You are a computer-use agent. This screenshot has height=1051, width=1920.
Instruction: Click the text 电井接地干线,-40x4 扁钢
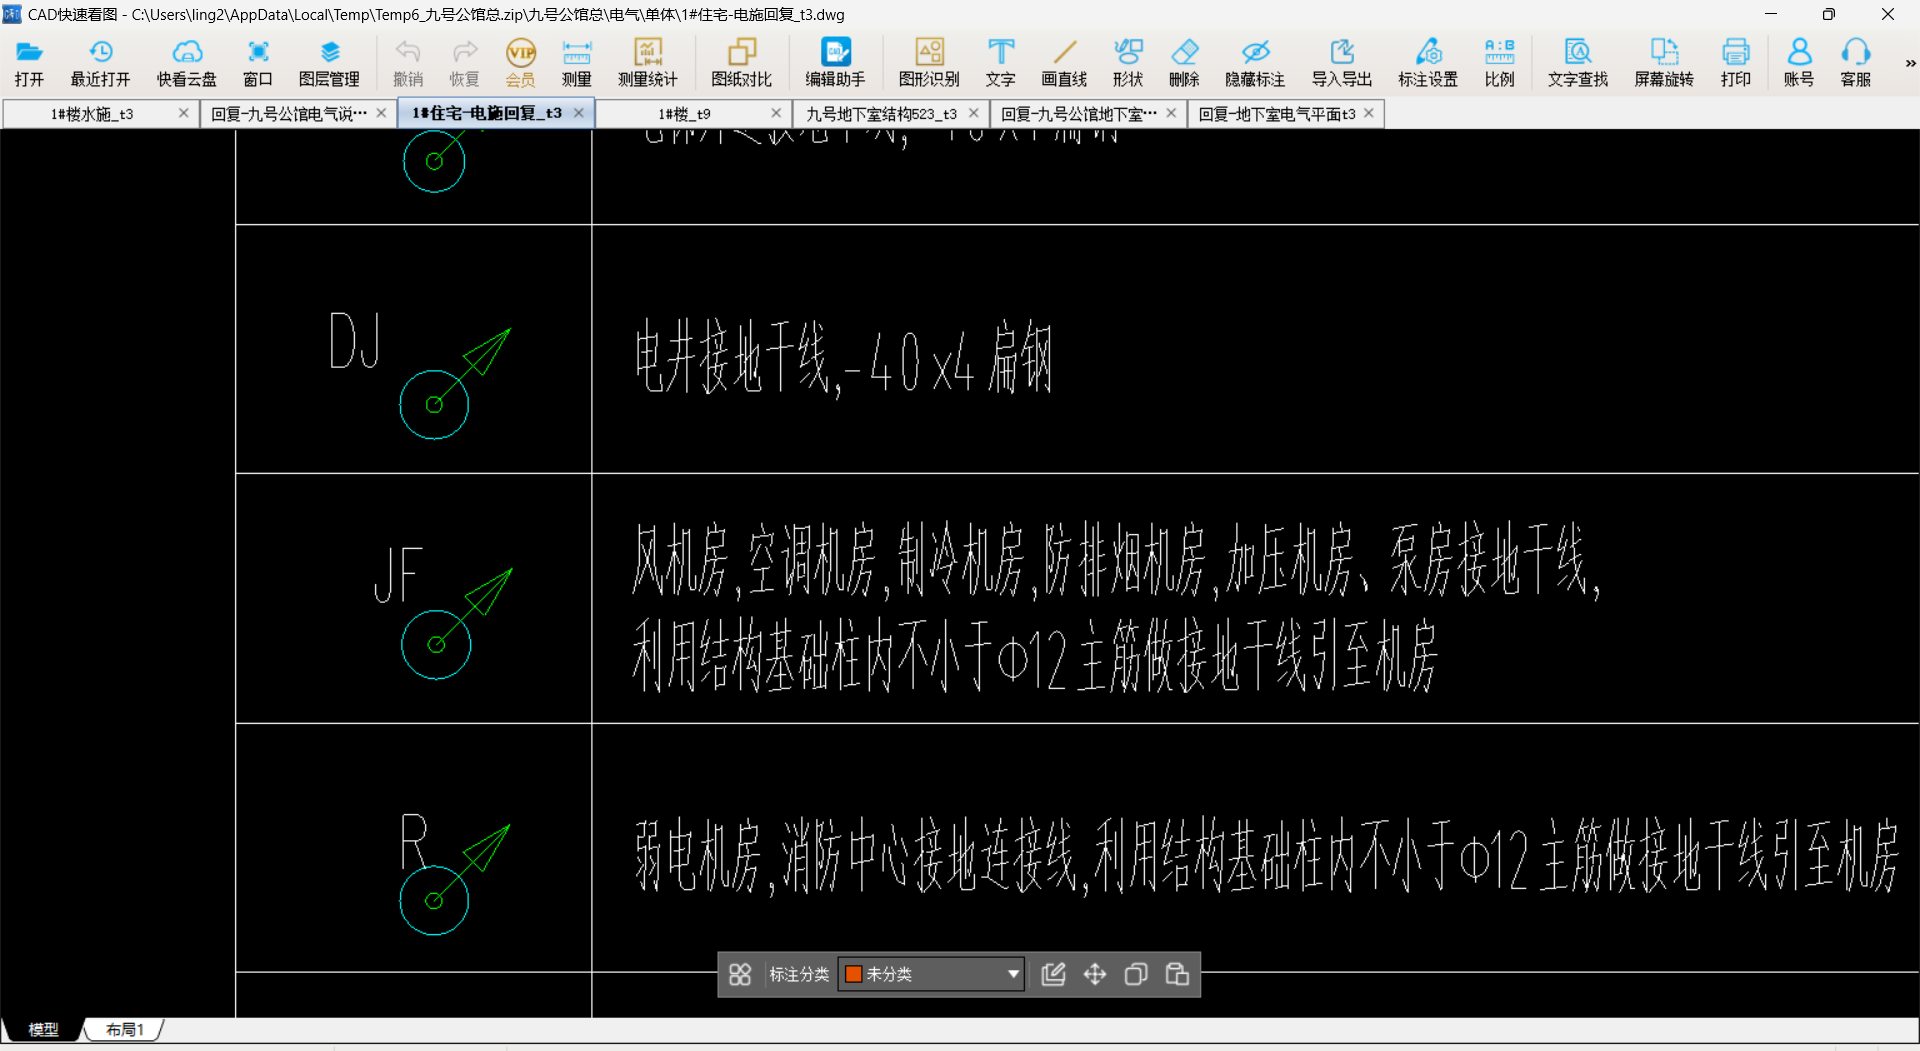click(x=843, y=359)
